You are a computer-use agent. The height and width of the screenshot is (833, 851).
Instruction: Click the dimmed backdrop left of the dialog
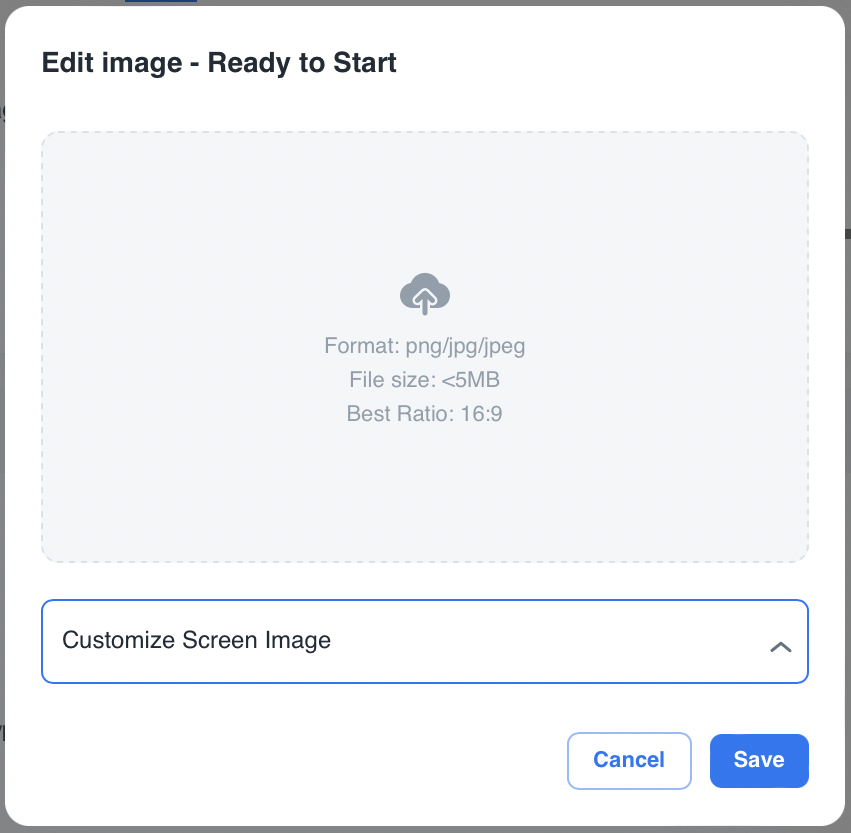3,400
